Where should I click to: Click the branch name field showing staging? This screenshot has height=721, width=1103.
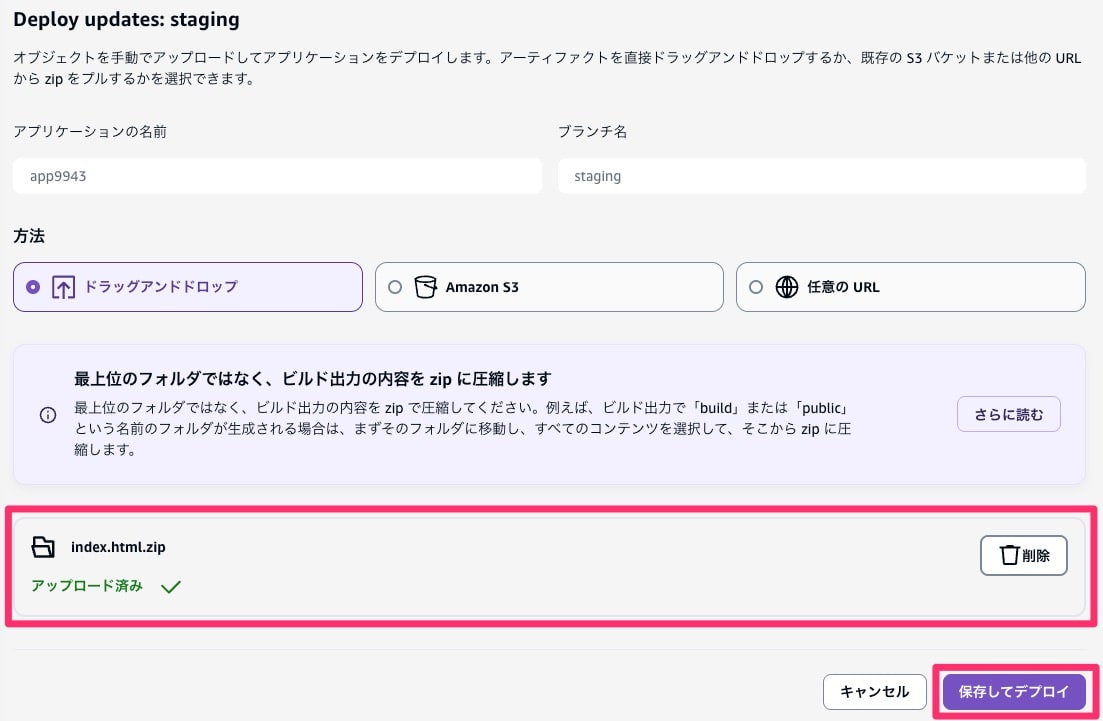[822, 176]
